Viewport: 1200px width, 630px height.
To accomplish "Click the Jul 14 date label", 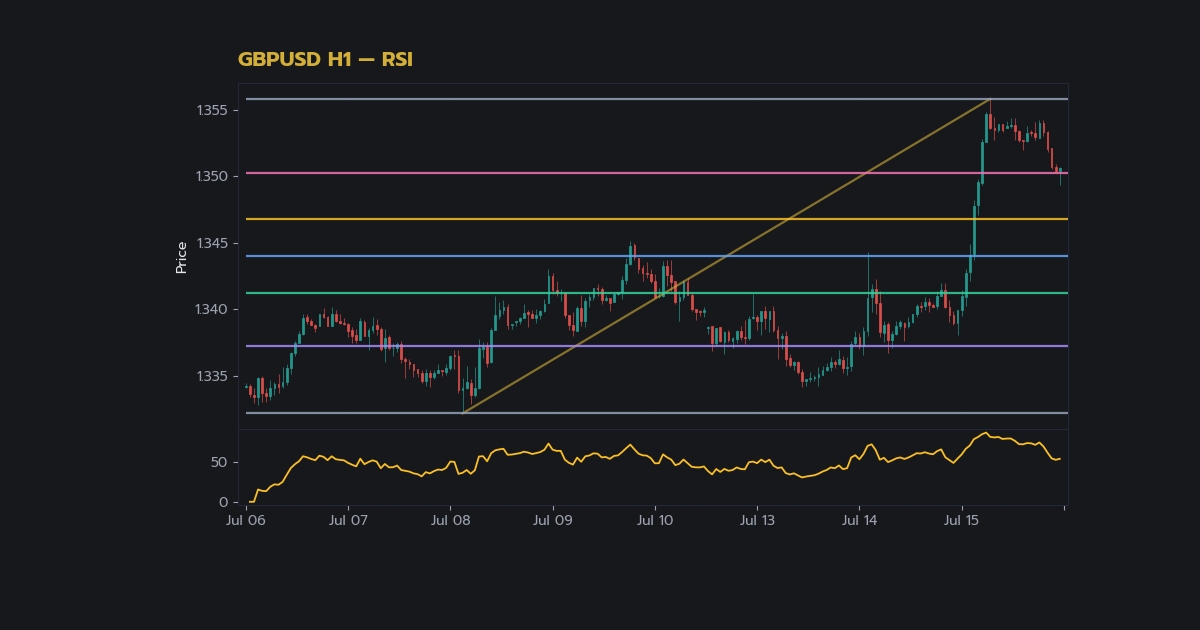I will click(859, 520).
